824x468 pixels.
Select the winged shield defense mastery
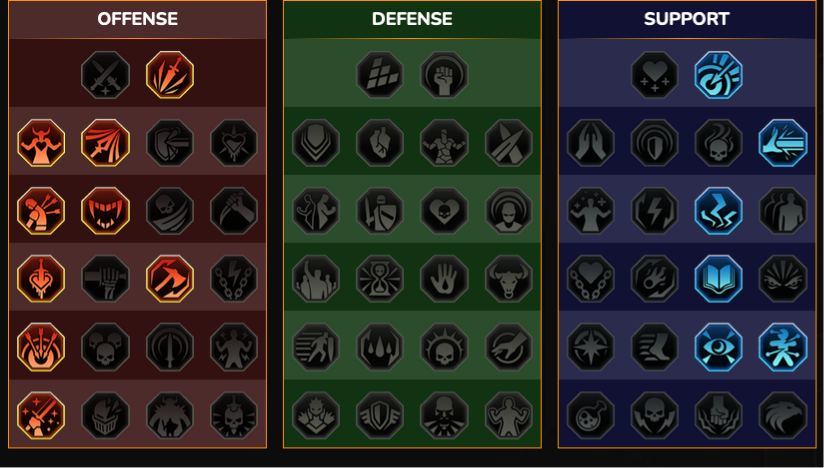380,415
